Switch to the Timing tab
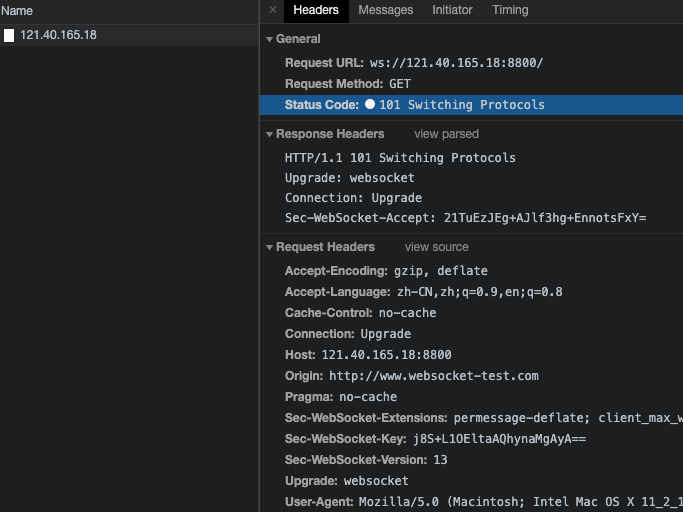Screen dimensions: 683x512 [510, 10]
